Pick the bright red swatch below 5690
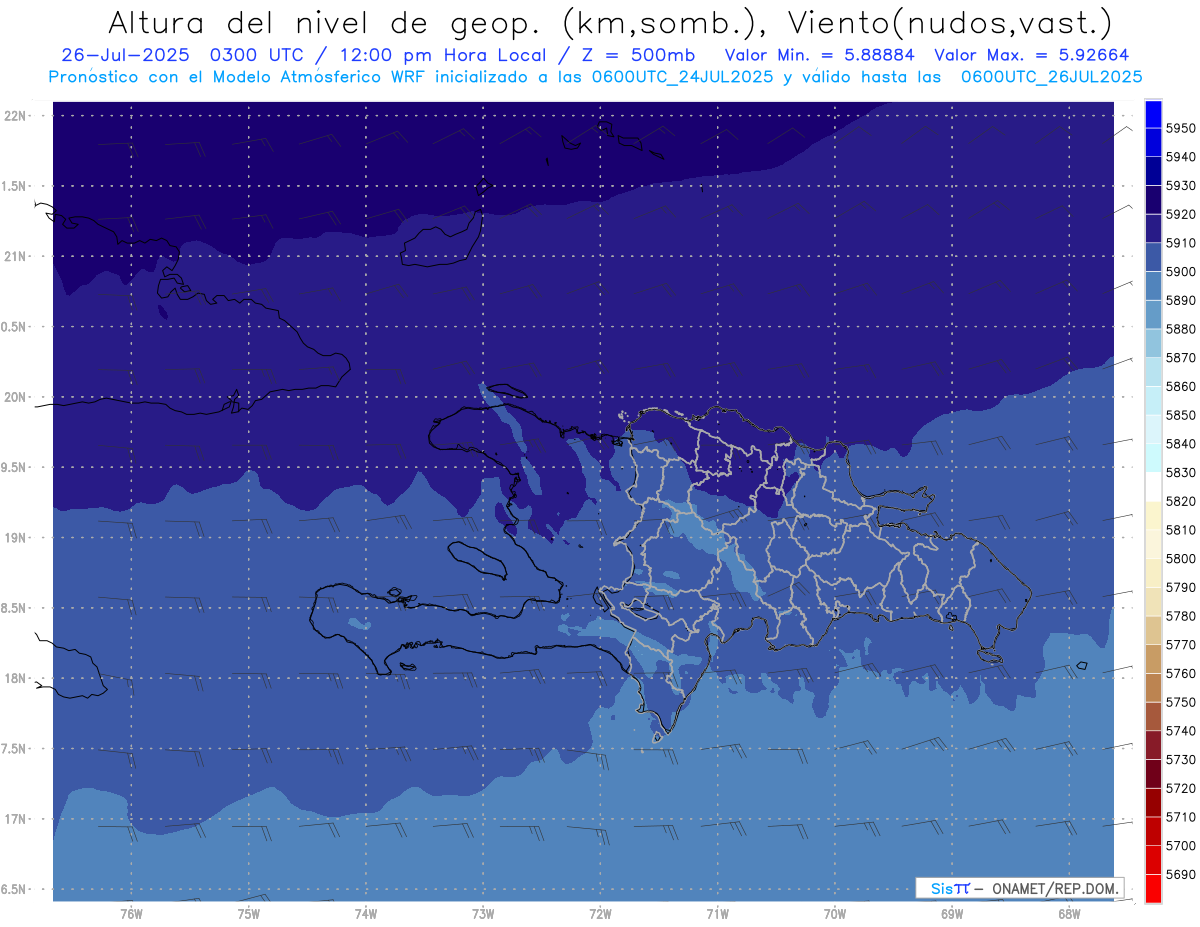 1153,889
